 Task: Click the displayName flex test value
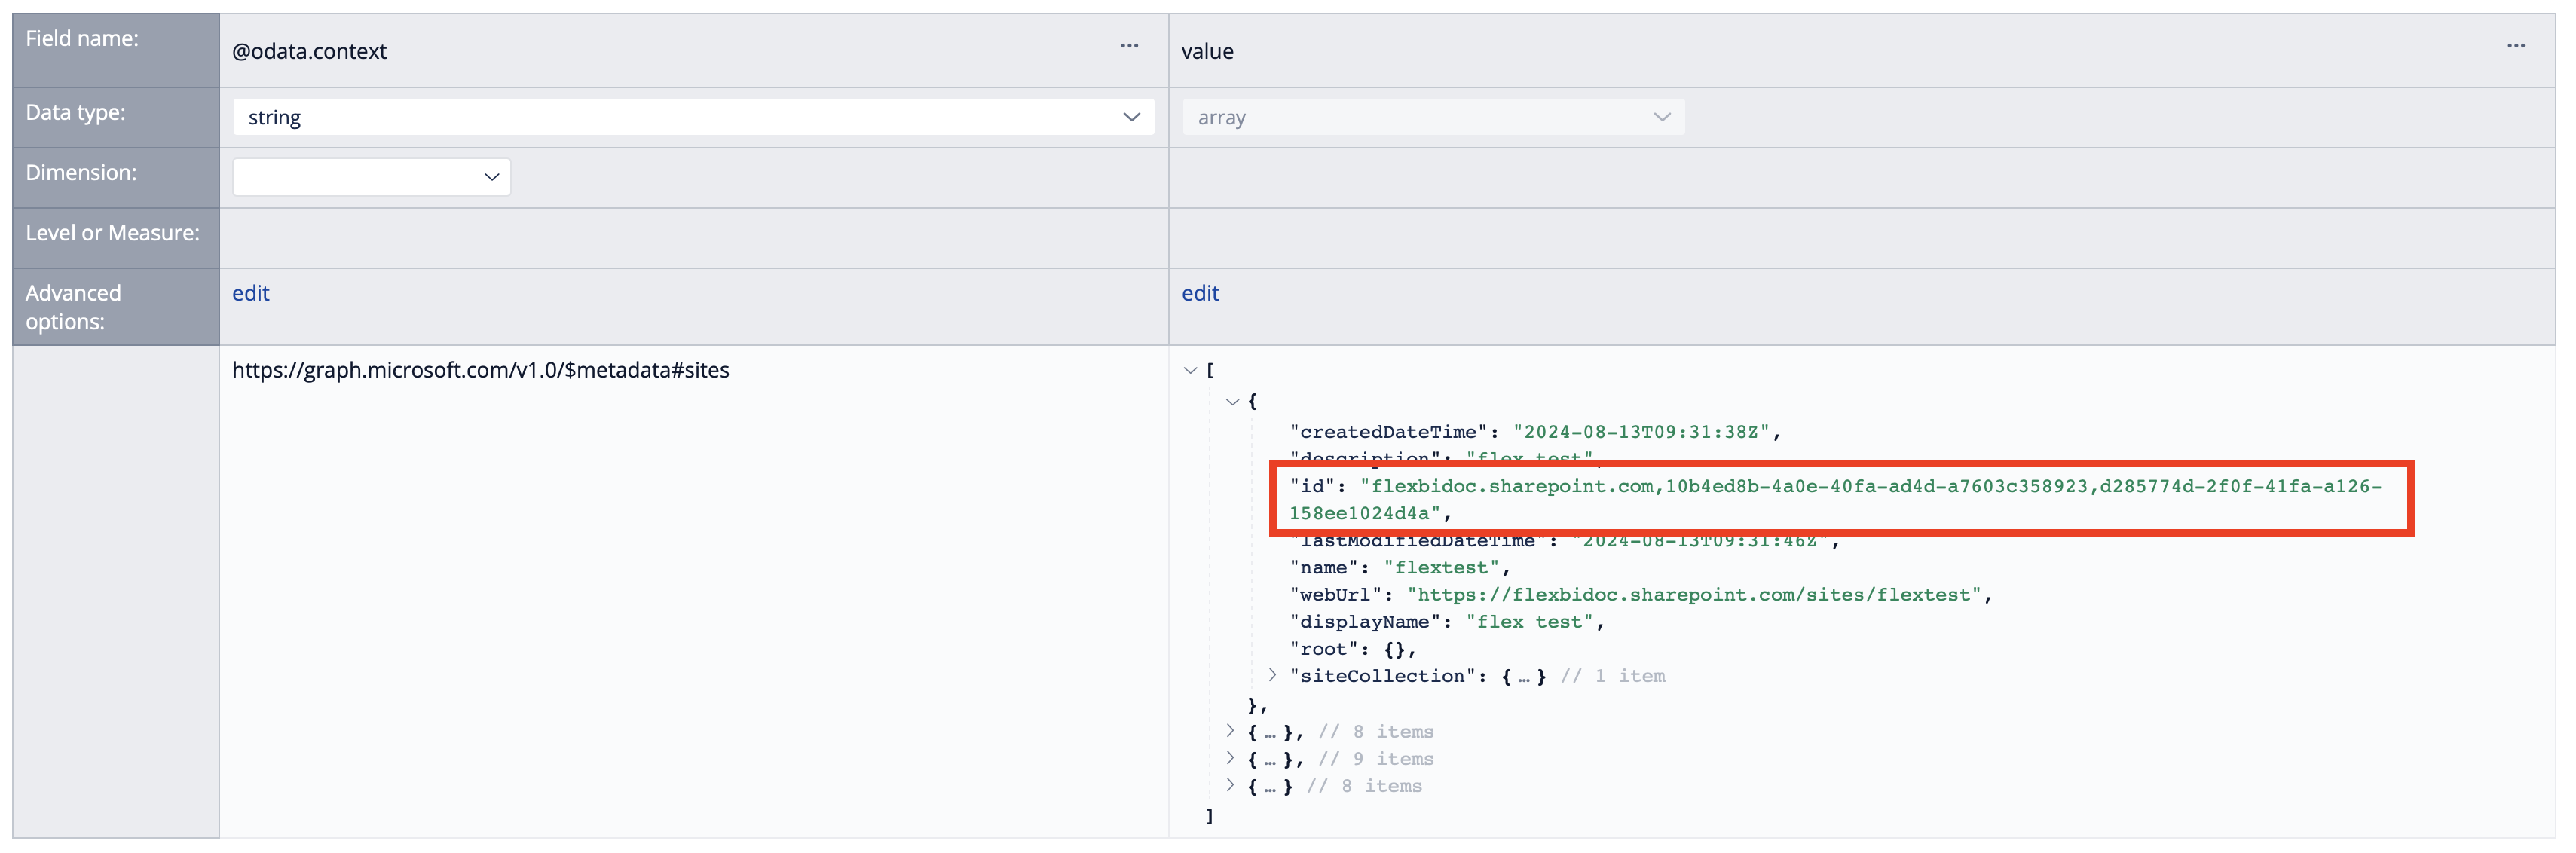point(1528,622)
